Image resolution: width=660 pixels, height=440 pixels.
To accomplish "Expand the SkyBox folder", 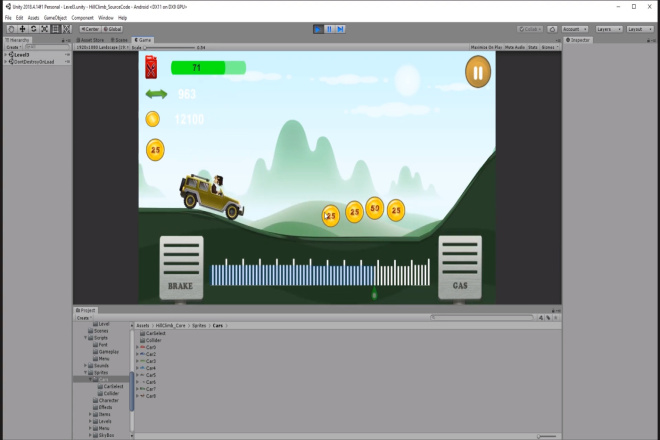I will click(90, 435).
